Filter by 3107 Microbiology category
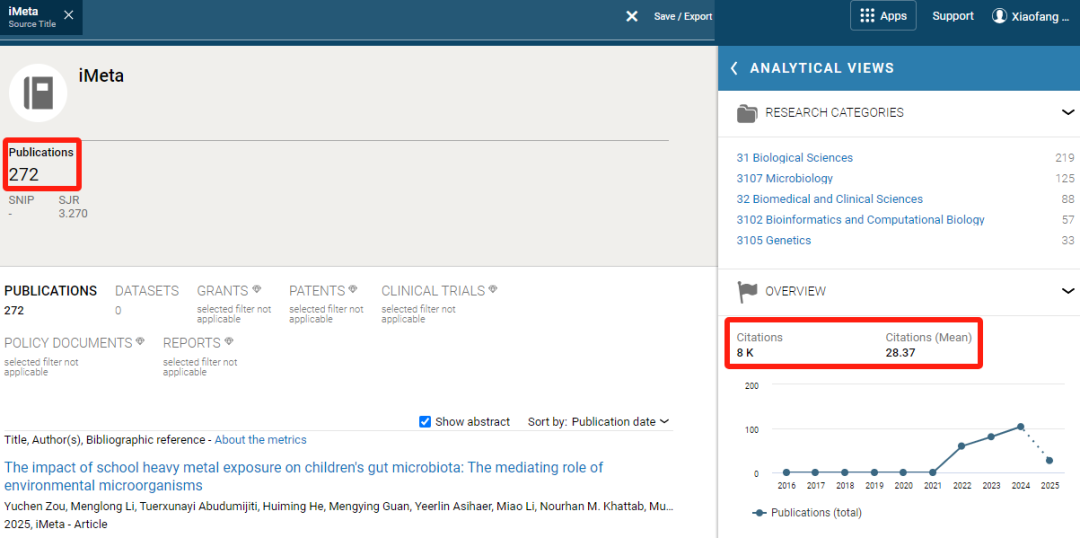The width and height of the screenshot is (1080, 538). coord(785,178)
